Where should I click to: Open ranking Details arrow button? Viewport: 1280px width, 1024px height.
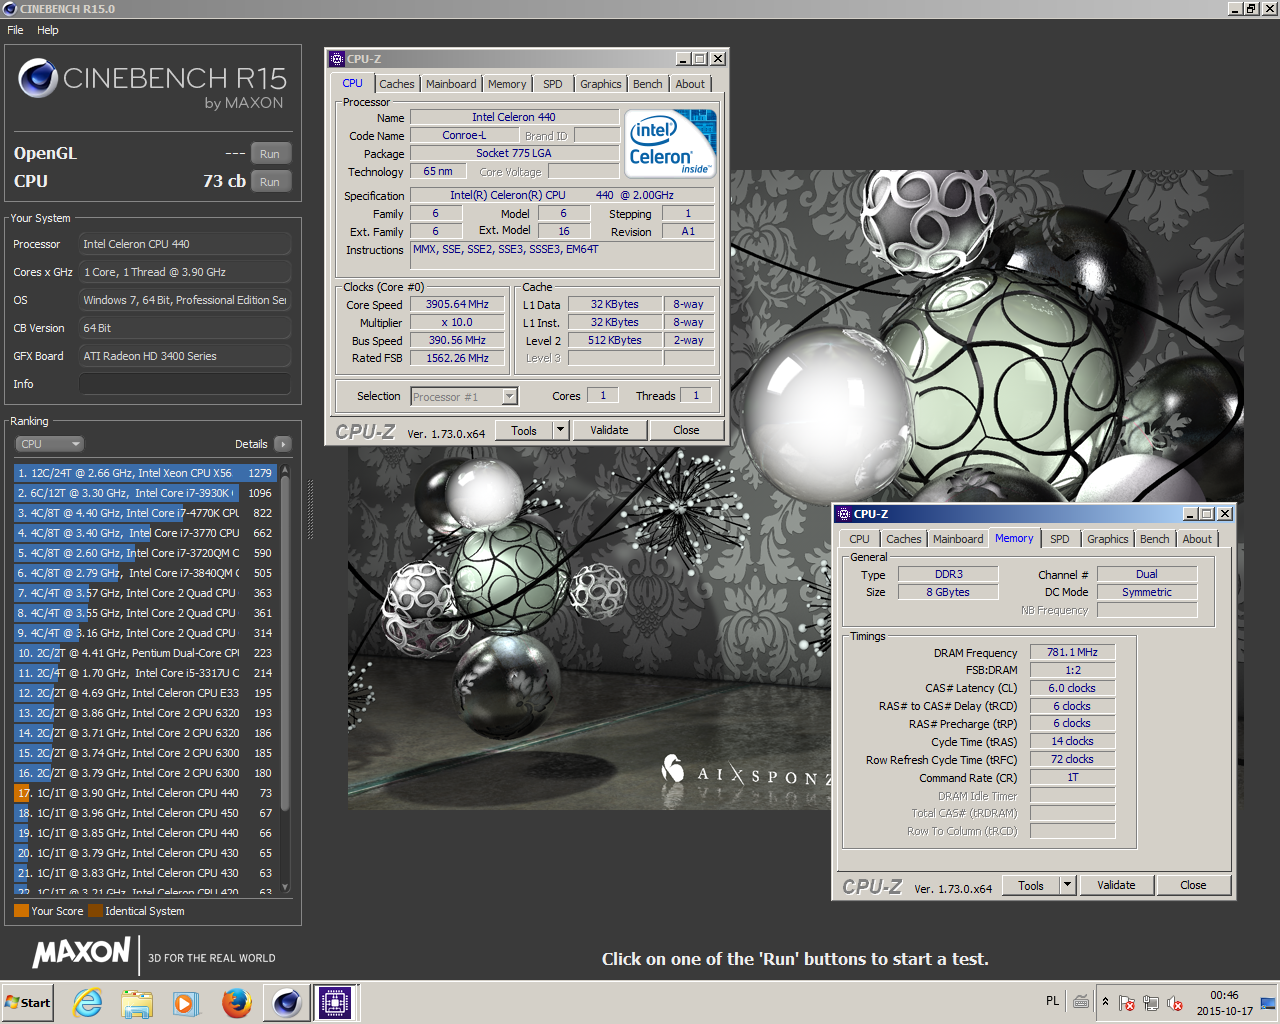283,444
